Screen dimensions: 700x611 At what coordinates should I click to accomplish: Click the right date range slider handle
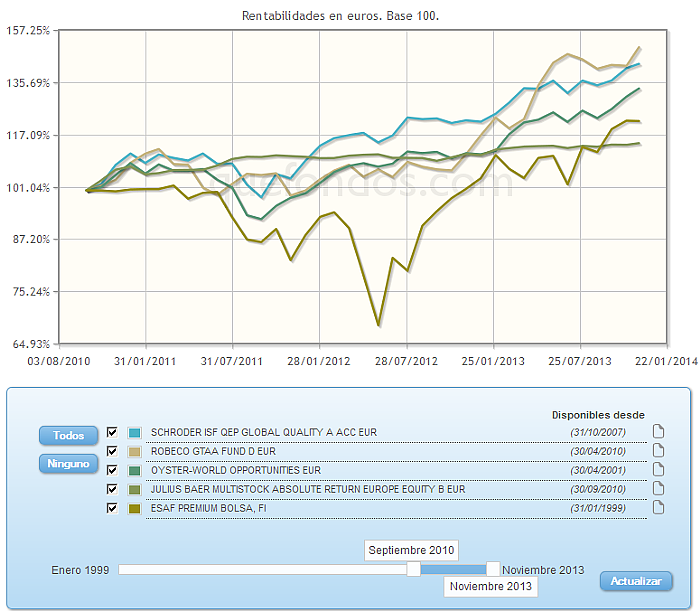(x=493, y=569)
